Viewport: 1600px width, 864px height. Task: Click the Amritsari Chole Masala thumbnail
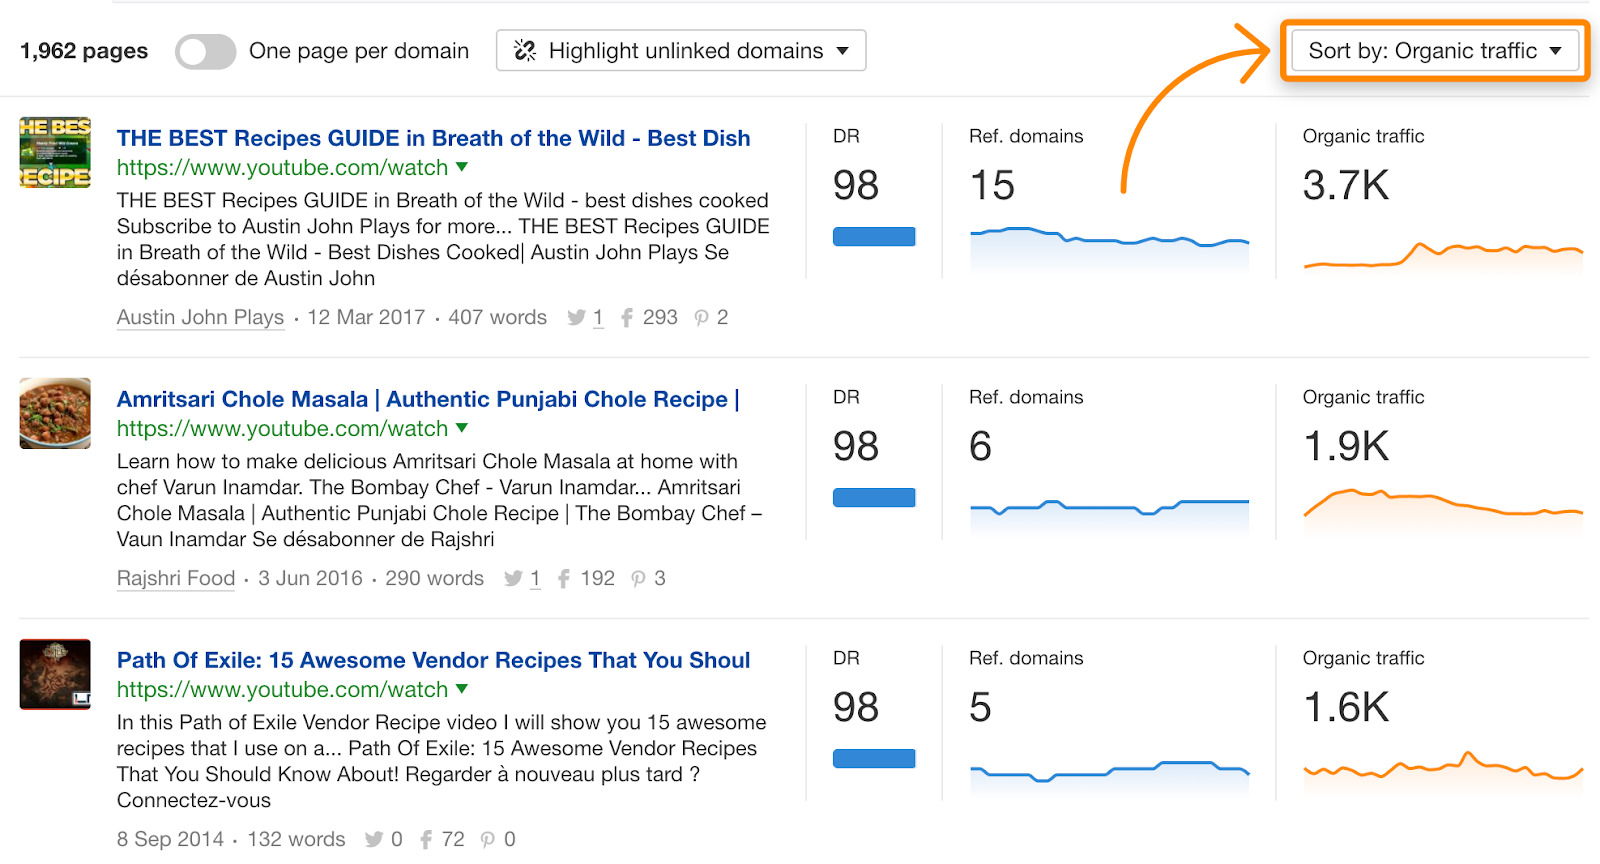click(54, 414)
